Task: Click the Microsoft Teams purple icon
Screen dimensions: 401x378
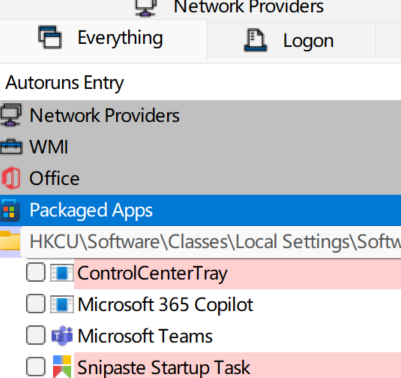Action: (62, 336)
